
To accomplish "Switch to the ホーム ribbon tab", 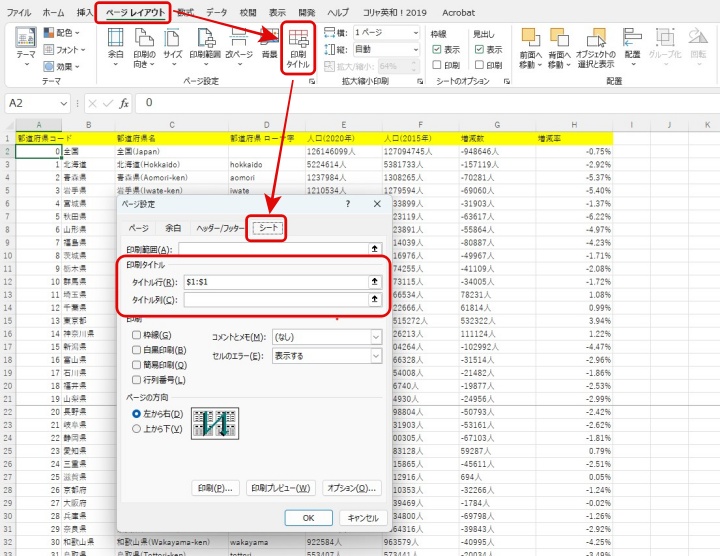I will [x=53, y=12].
